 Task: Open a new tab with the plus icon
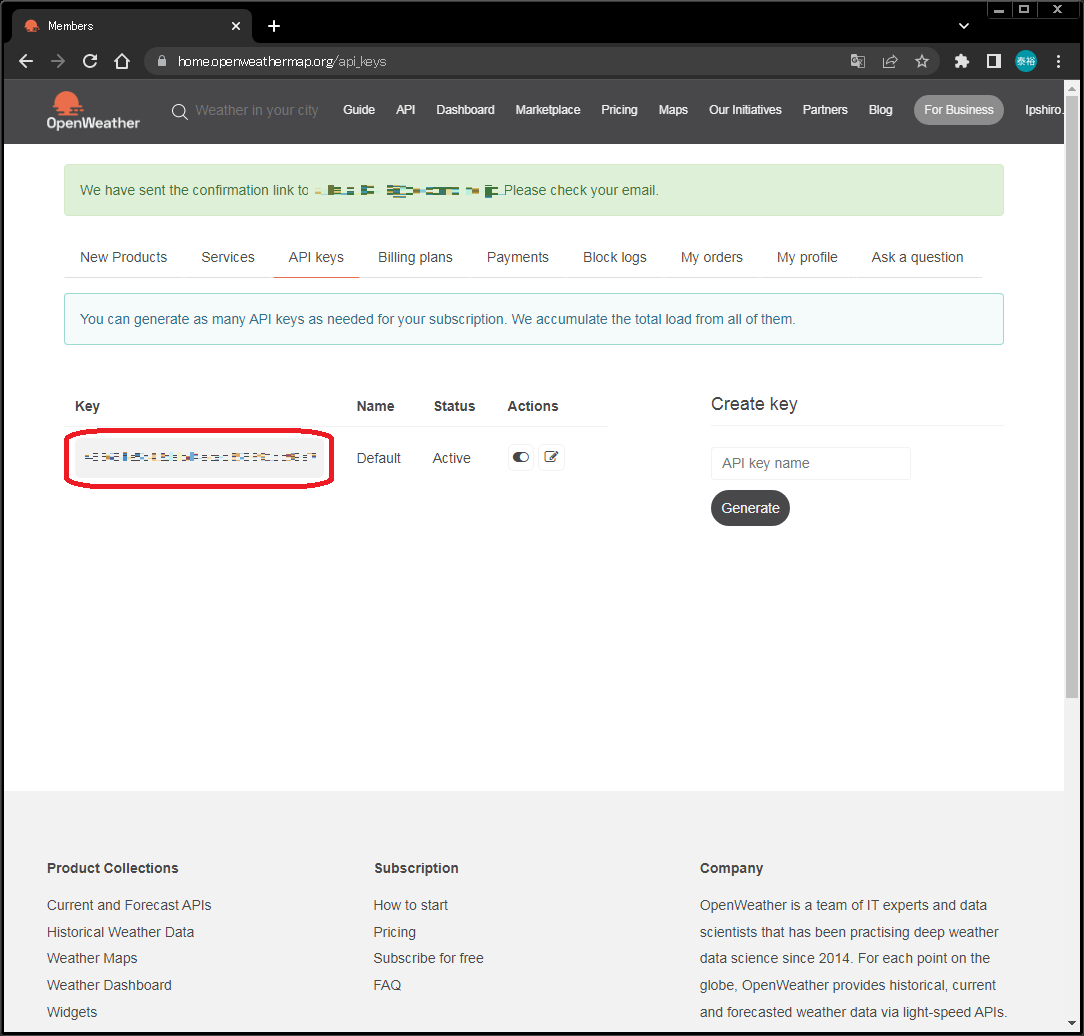point(274,26)
